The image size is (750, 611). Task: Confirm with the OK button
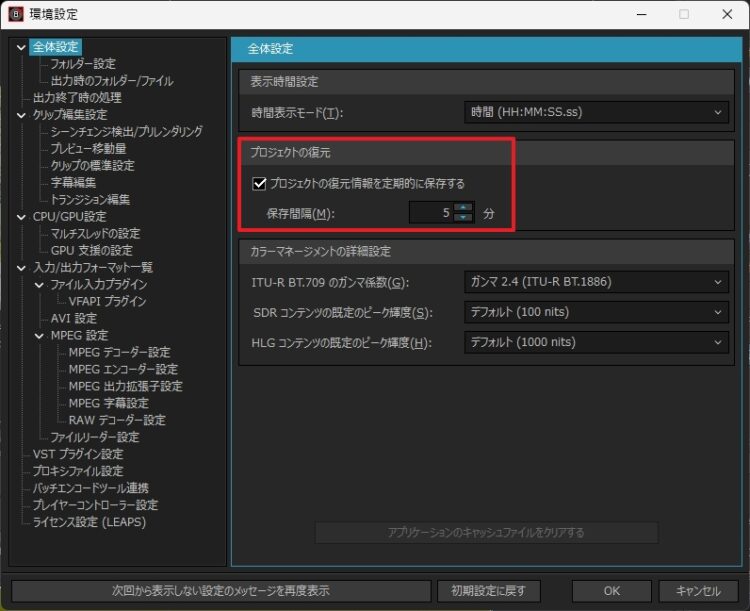pos(612,591)
